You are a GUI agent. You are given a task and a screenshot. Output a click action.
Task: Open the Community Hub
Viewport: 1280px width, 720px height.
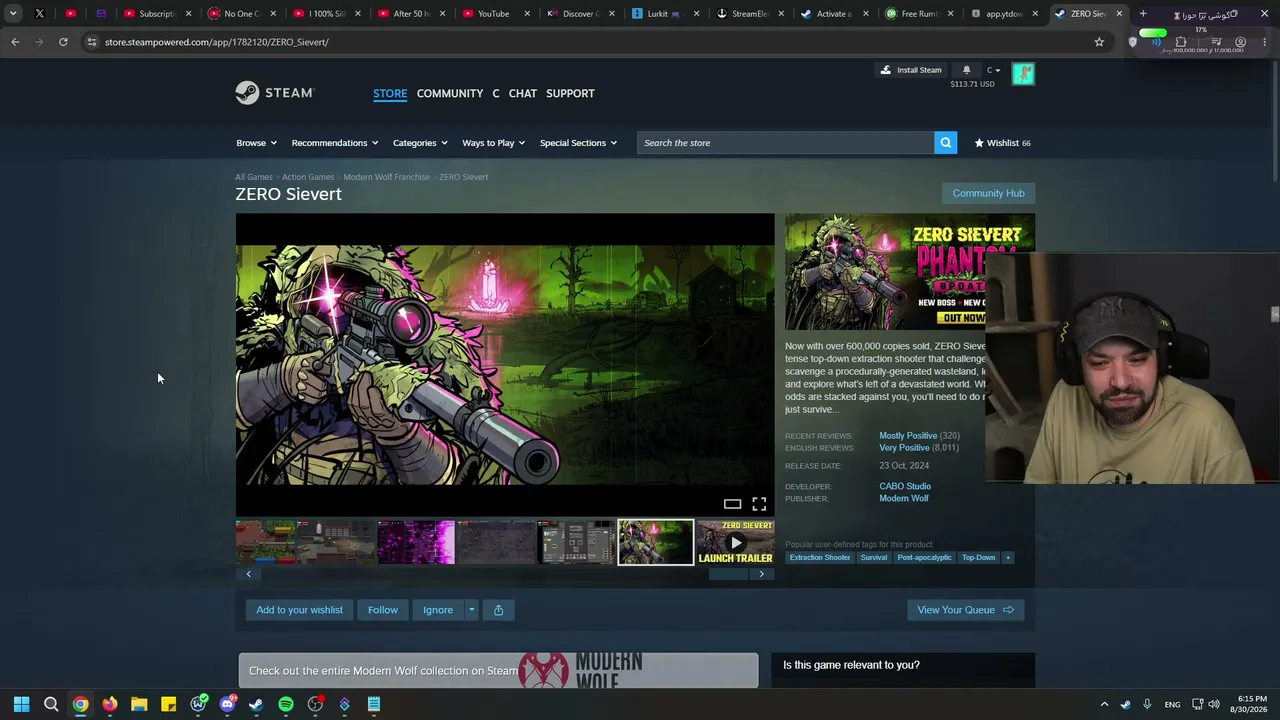988,193
